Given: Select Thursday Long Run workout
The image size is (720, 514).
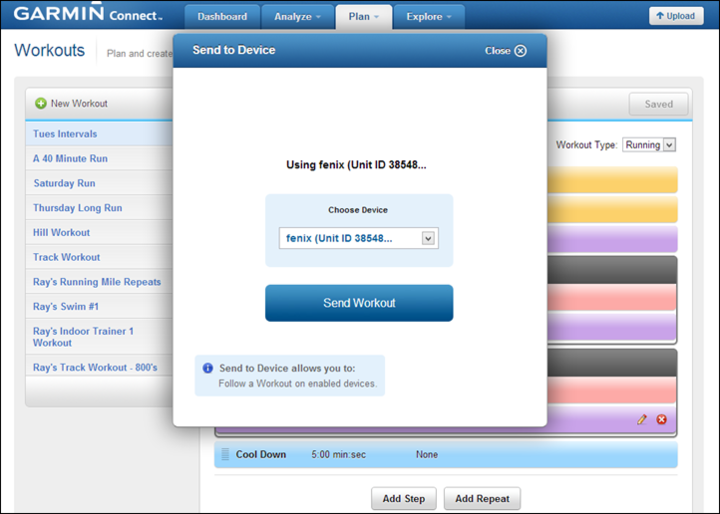Looking at the screenshot, I should pos(77,208).
